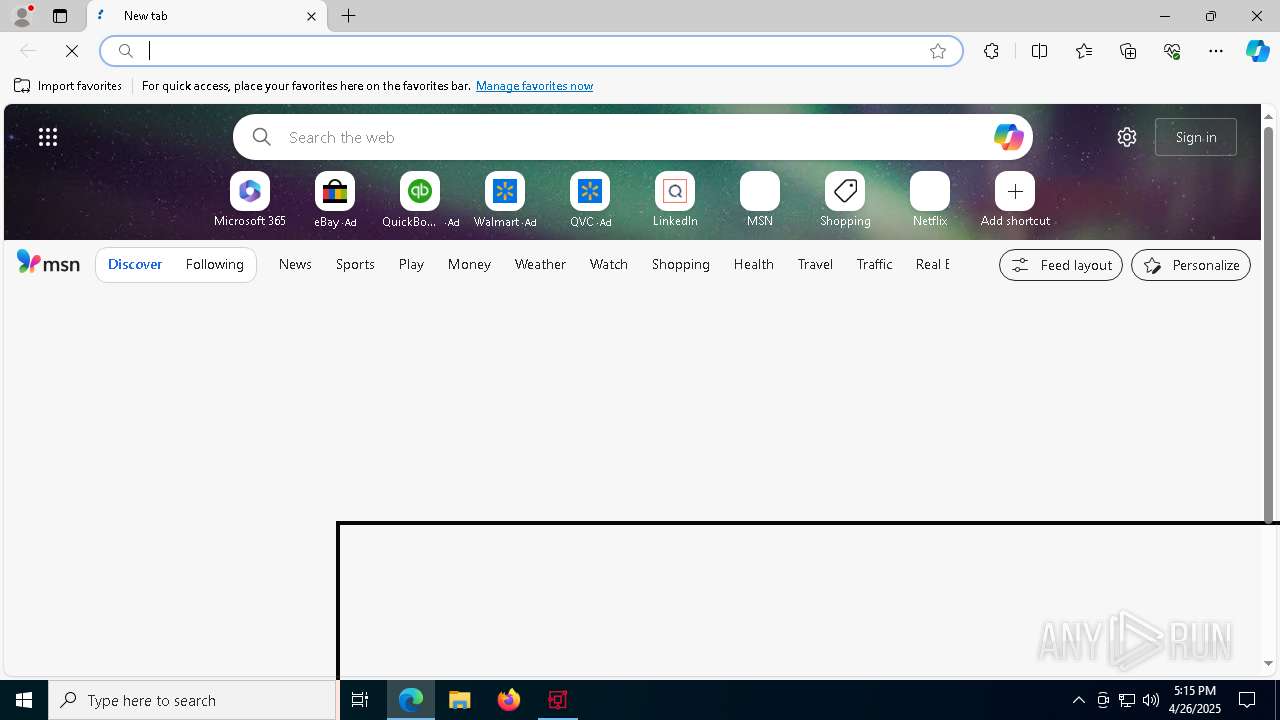The height and width of the screenshot is (720, 1280).
Task: Stop loading the page
Action: pos(72,51)
